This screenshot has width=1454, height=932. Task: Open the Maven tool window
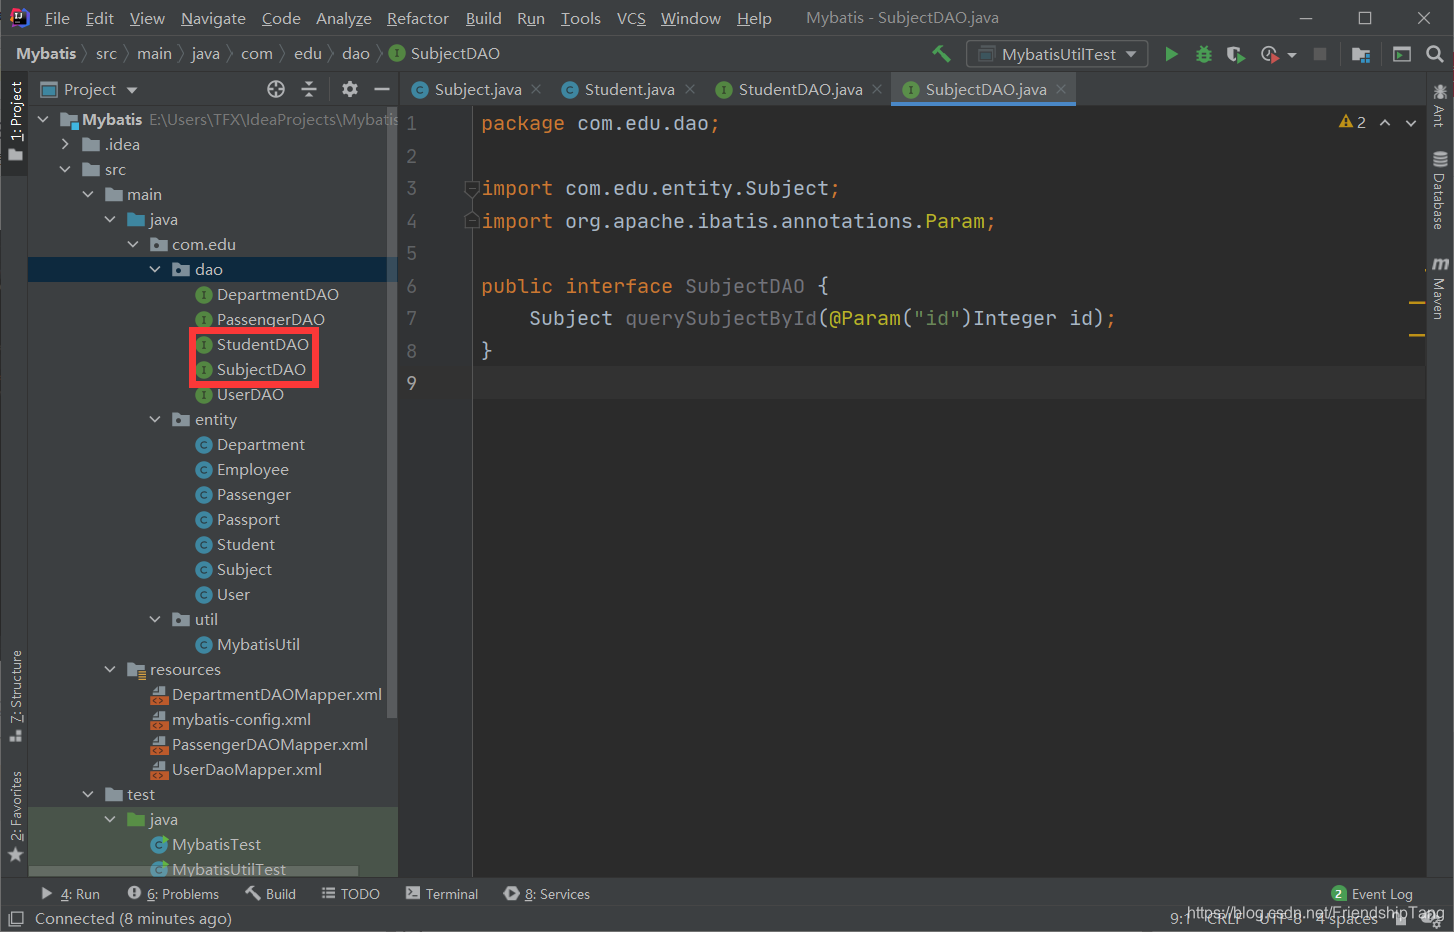(x=1439, y=288)
